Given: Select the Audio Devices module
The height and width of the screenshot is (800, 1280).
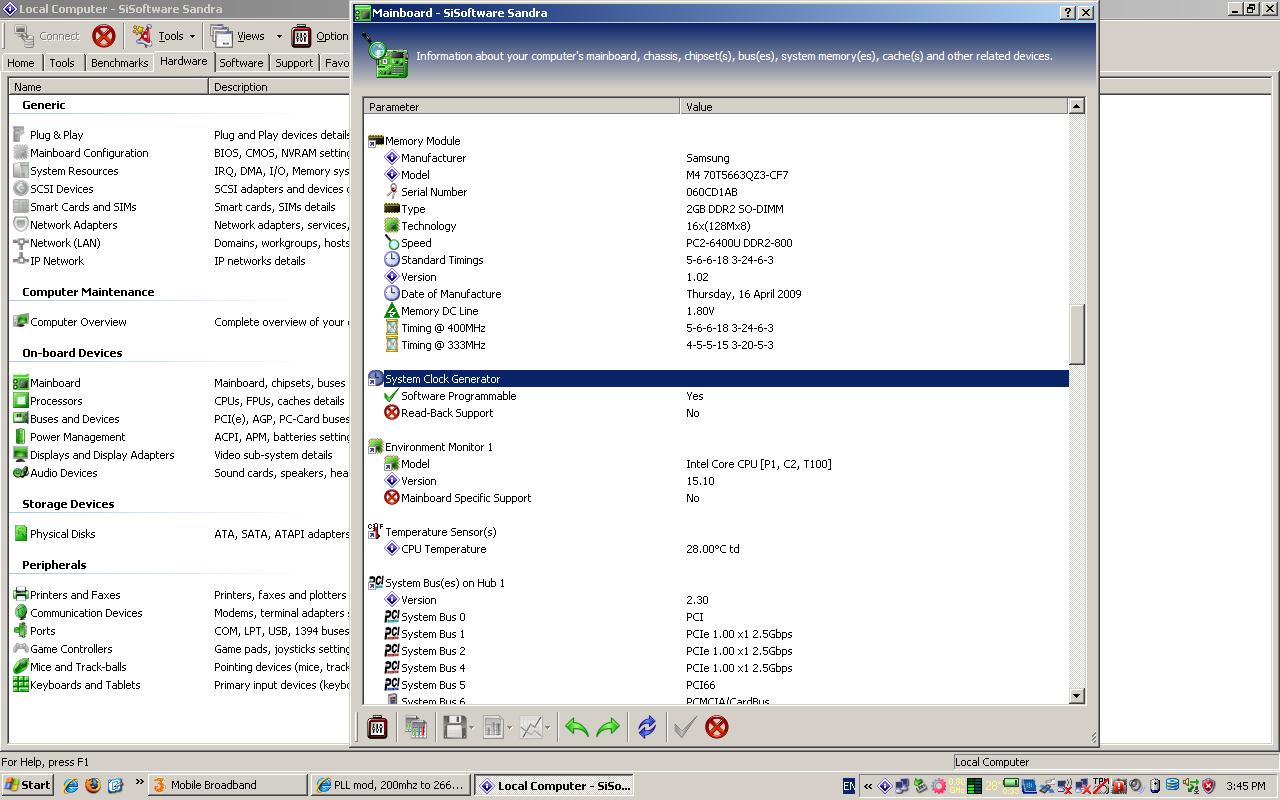Looking at the screenshot, I should (55, 473).
